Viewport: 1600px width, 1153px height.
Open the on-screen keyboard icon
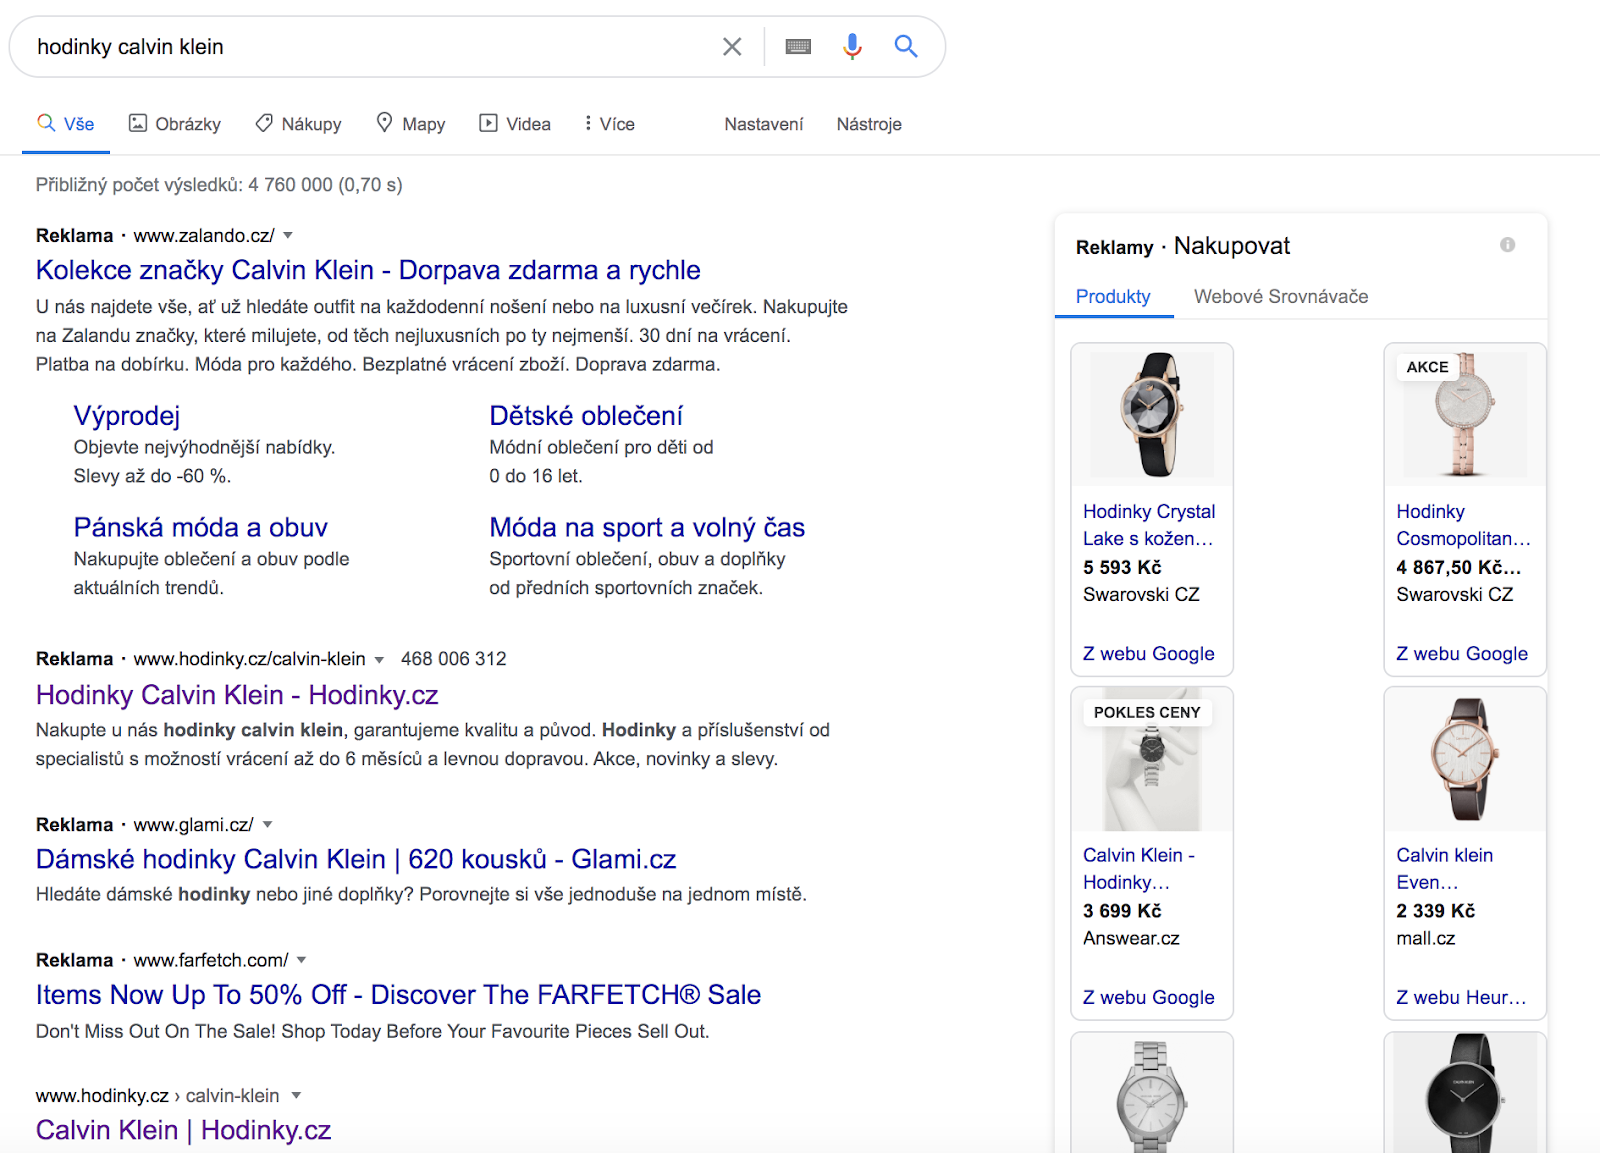click(798, 47)
